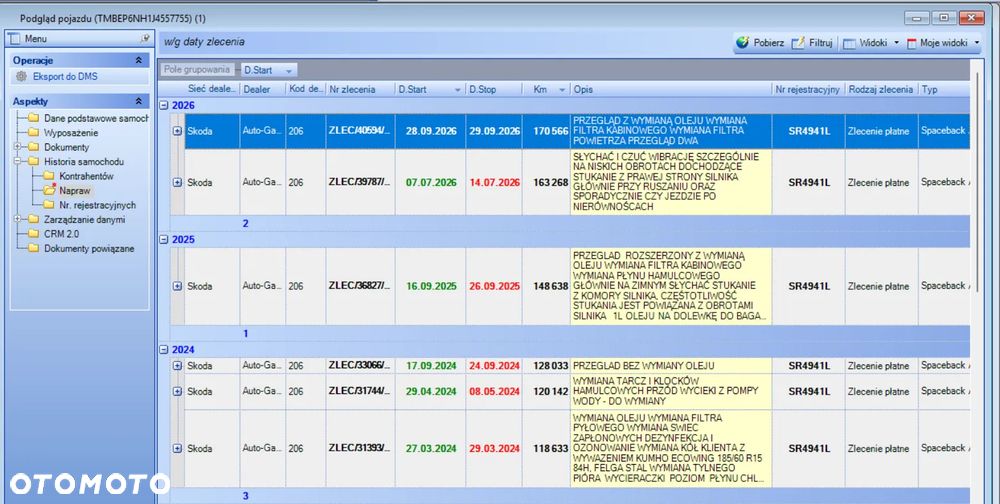Click the window maximize button
Image resolution: width=1000 pixels, height=504 pixels.
944,18
